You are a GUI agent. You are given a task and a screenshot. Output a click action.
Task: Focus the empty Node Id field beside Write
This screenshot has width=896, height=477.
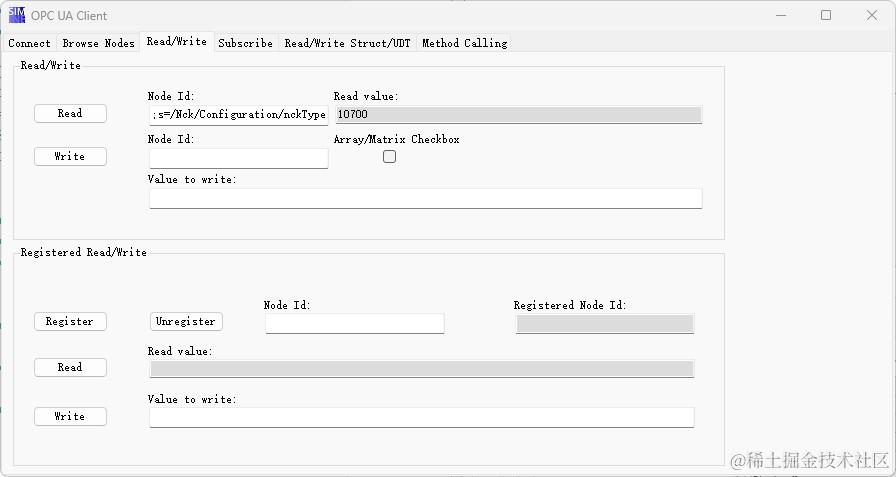(x=238, y=158)
